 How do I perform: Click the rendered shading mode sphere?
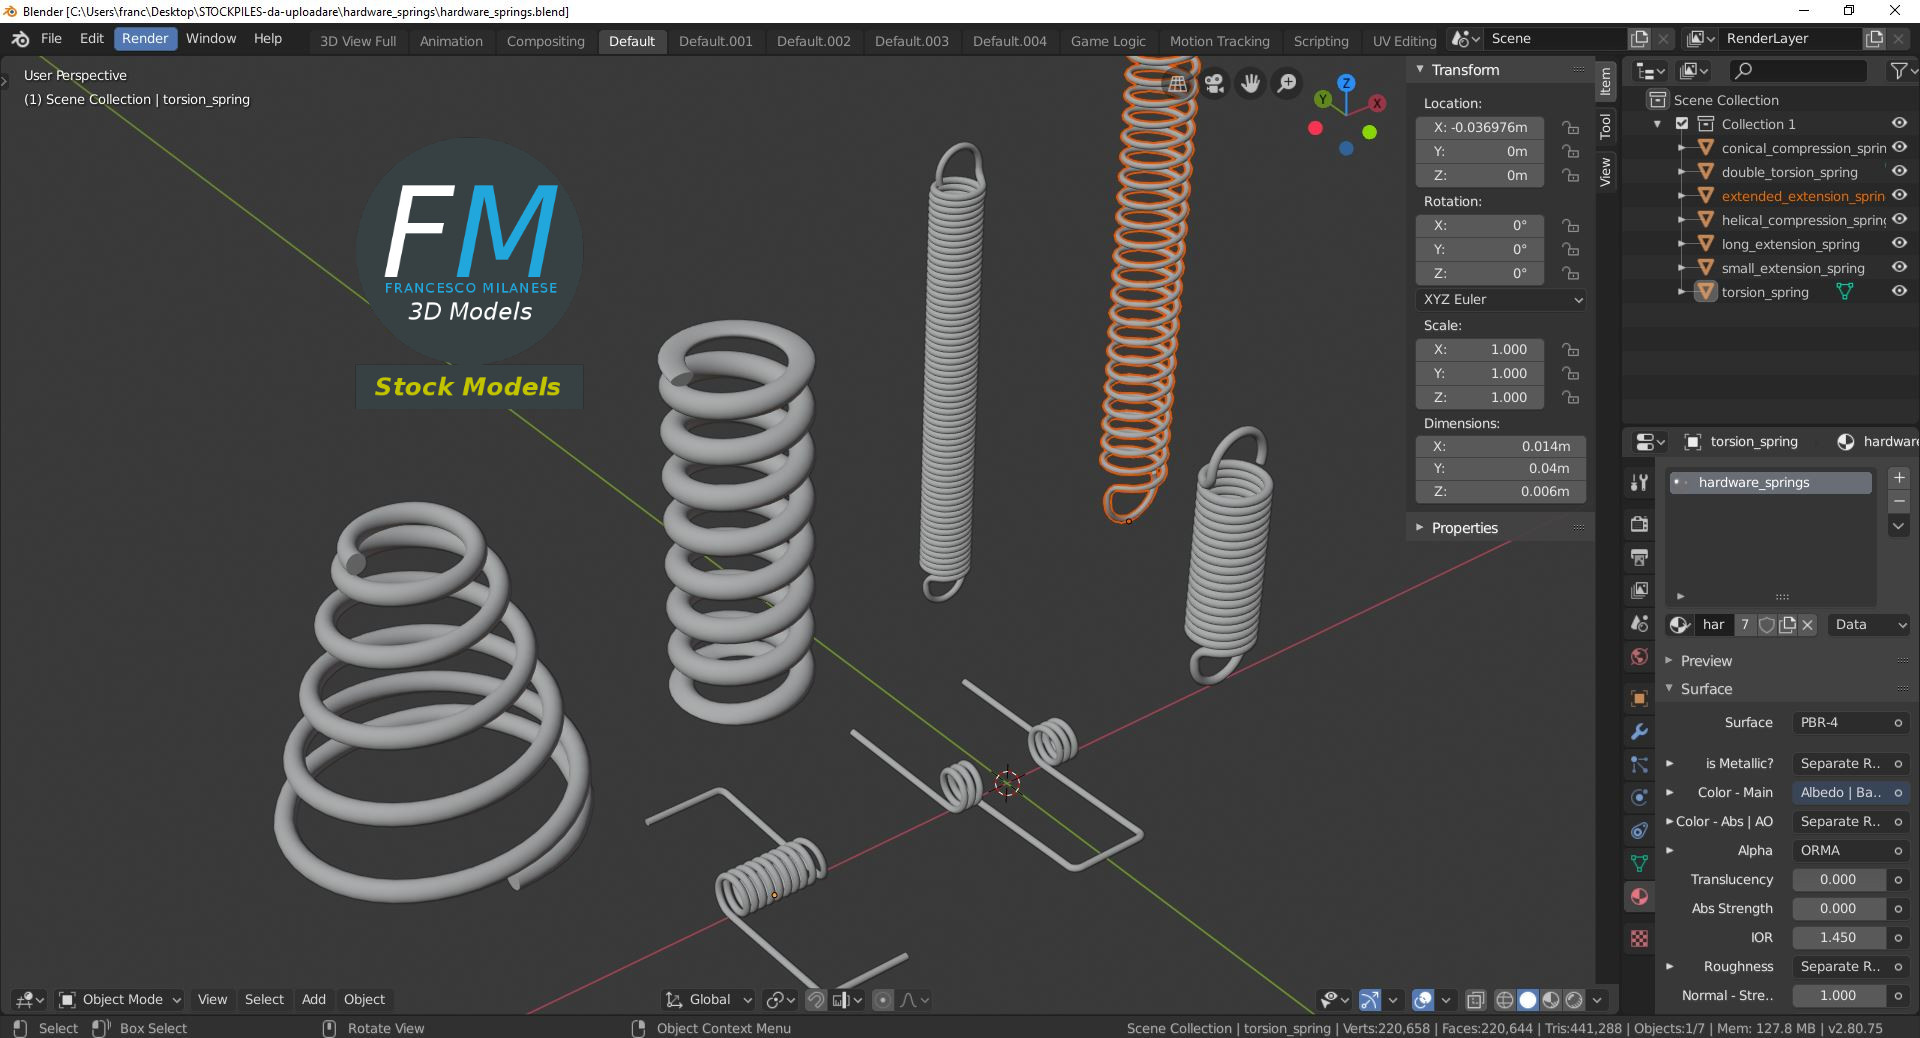coord(1573,1000)
